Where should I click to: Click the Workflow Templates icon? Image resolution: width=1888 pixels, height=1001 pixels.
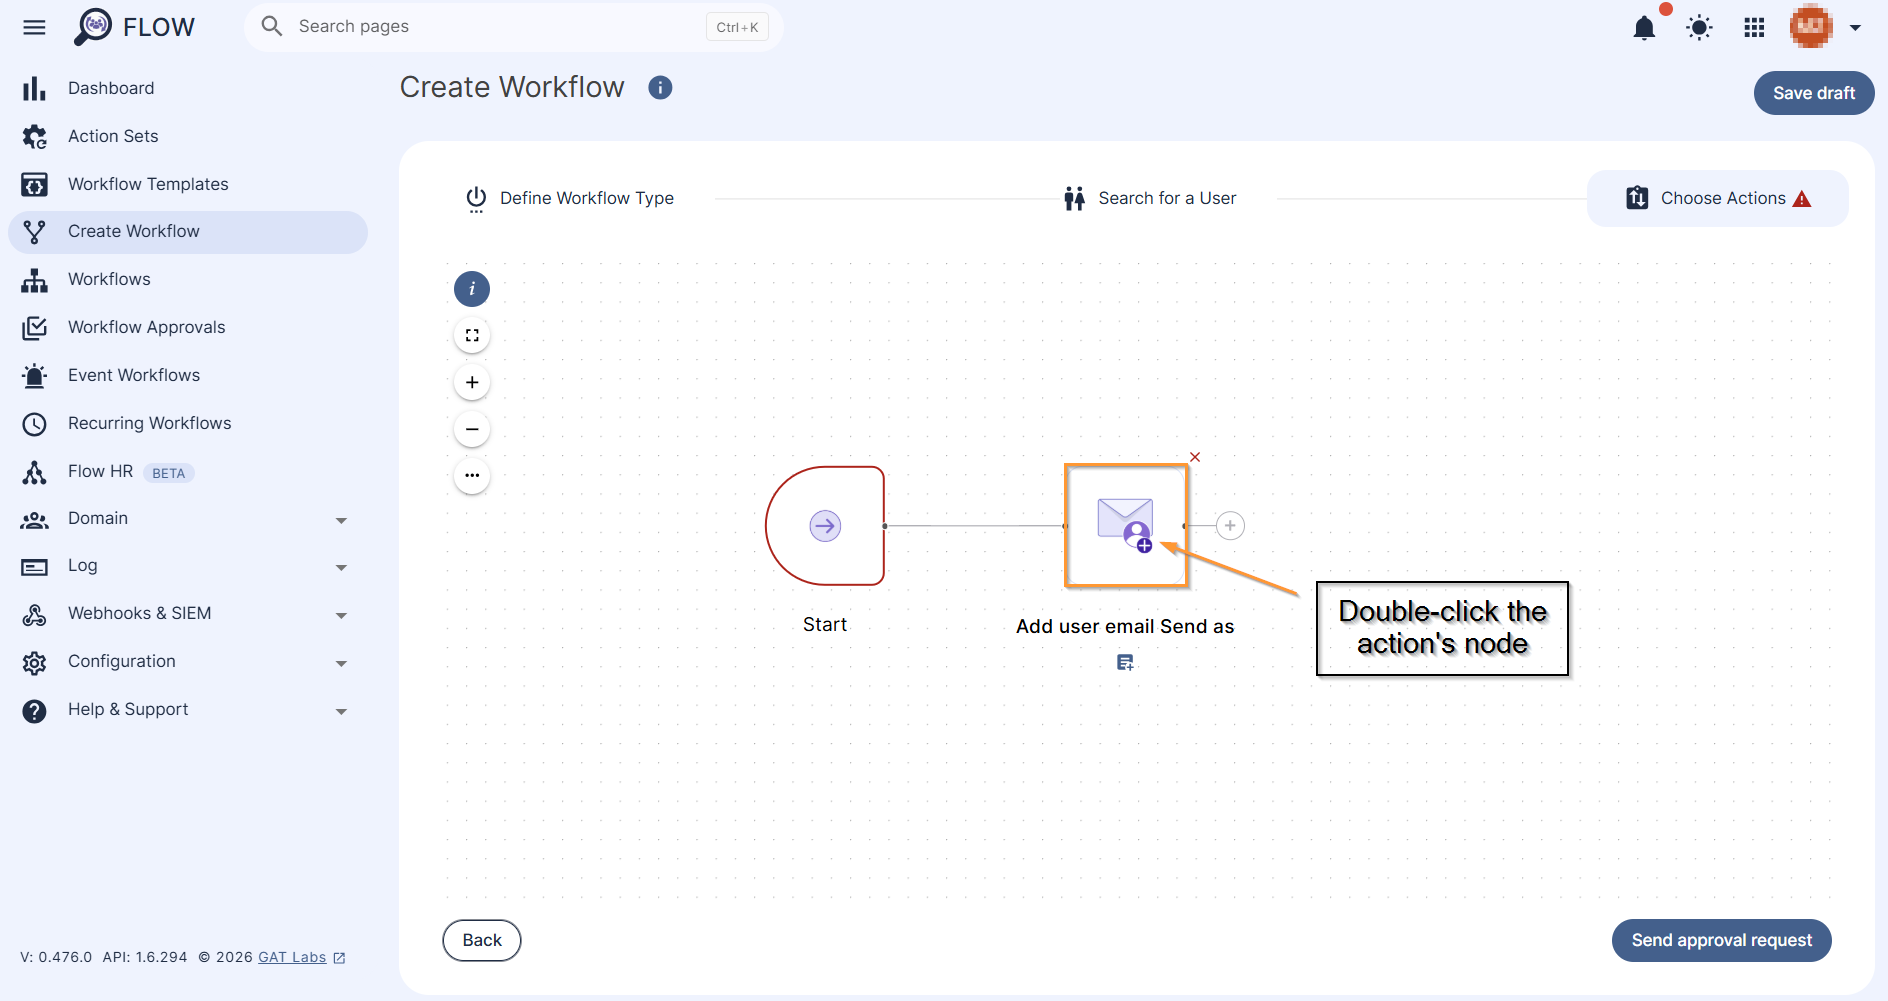(34, 185)
